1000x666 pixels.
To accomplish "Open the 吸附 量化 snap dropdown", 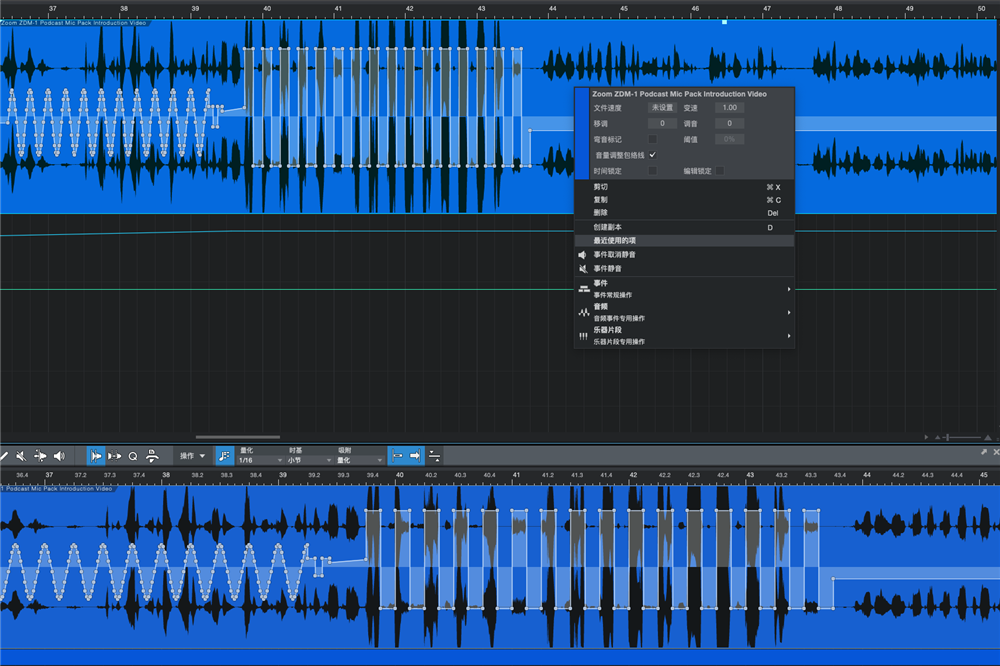I will pyautogui.click(x=359, y=460).
